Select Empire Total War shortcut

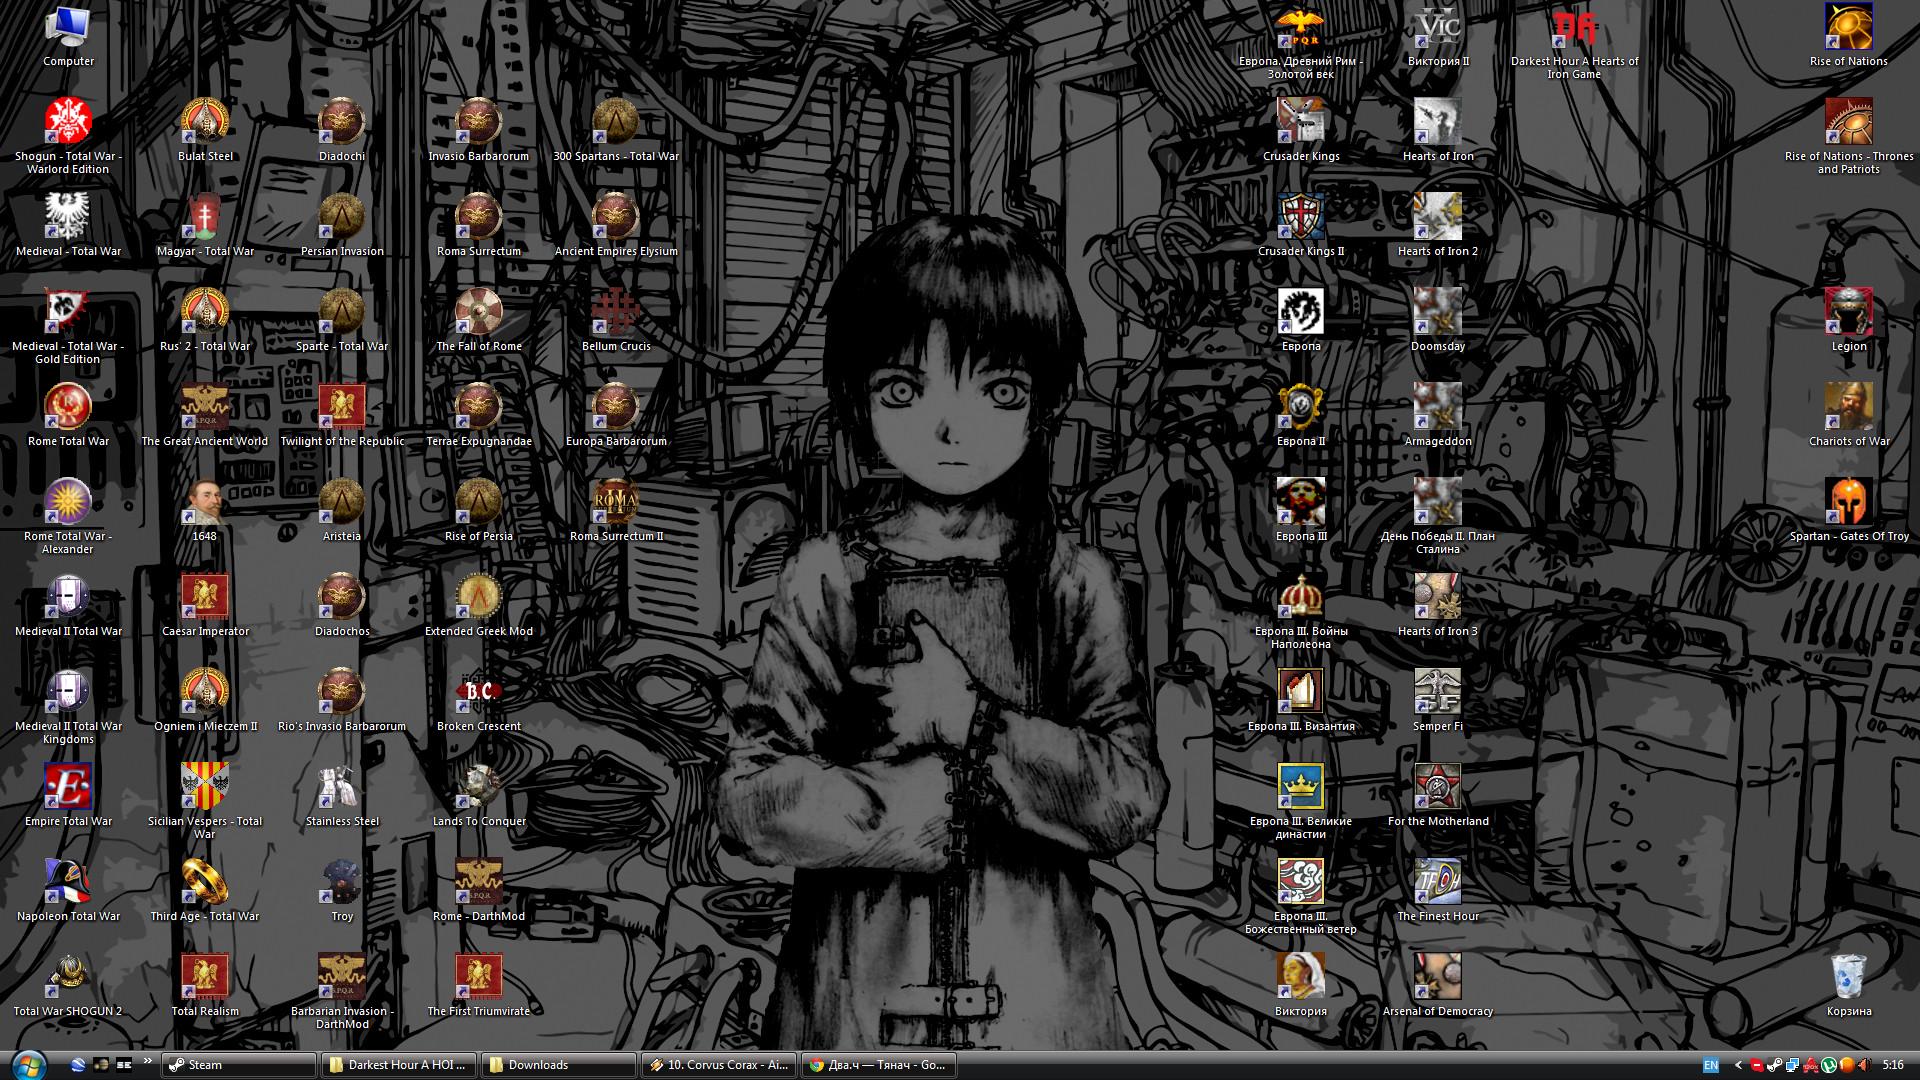point(68,795)
